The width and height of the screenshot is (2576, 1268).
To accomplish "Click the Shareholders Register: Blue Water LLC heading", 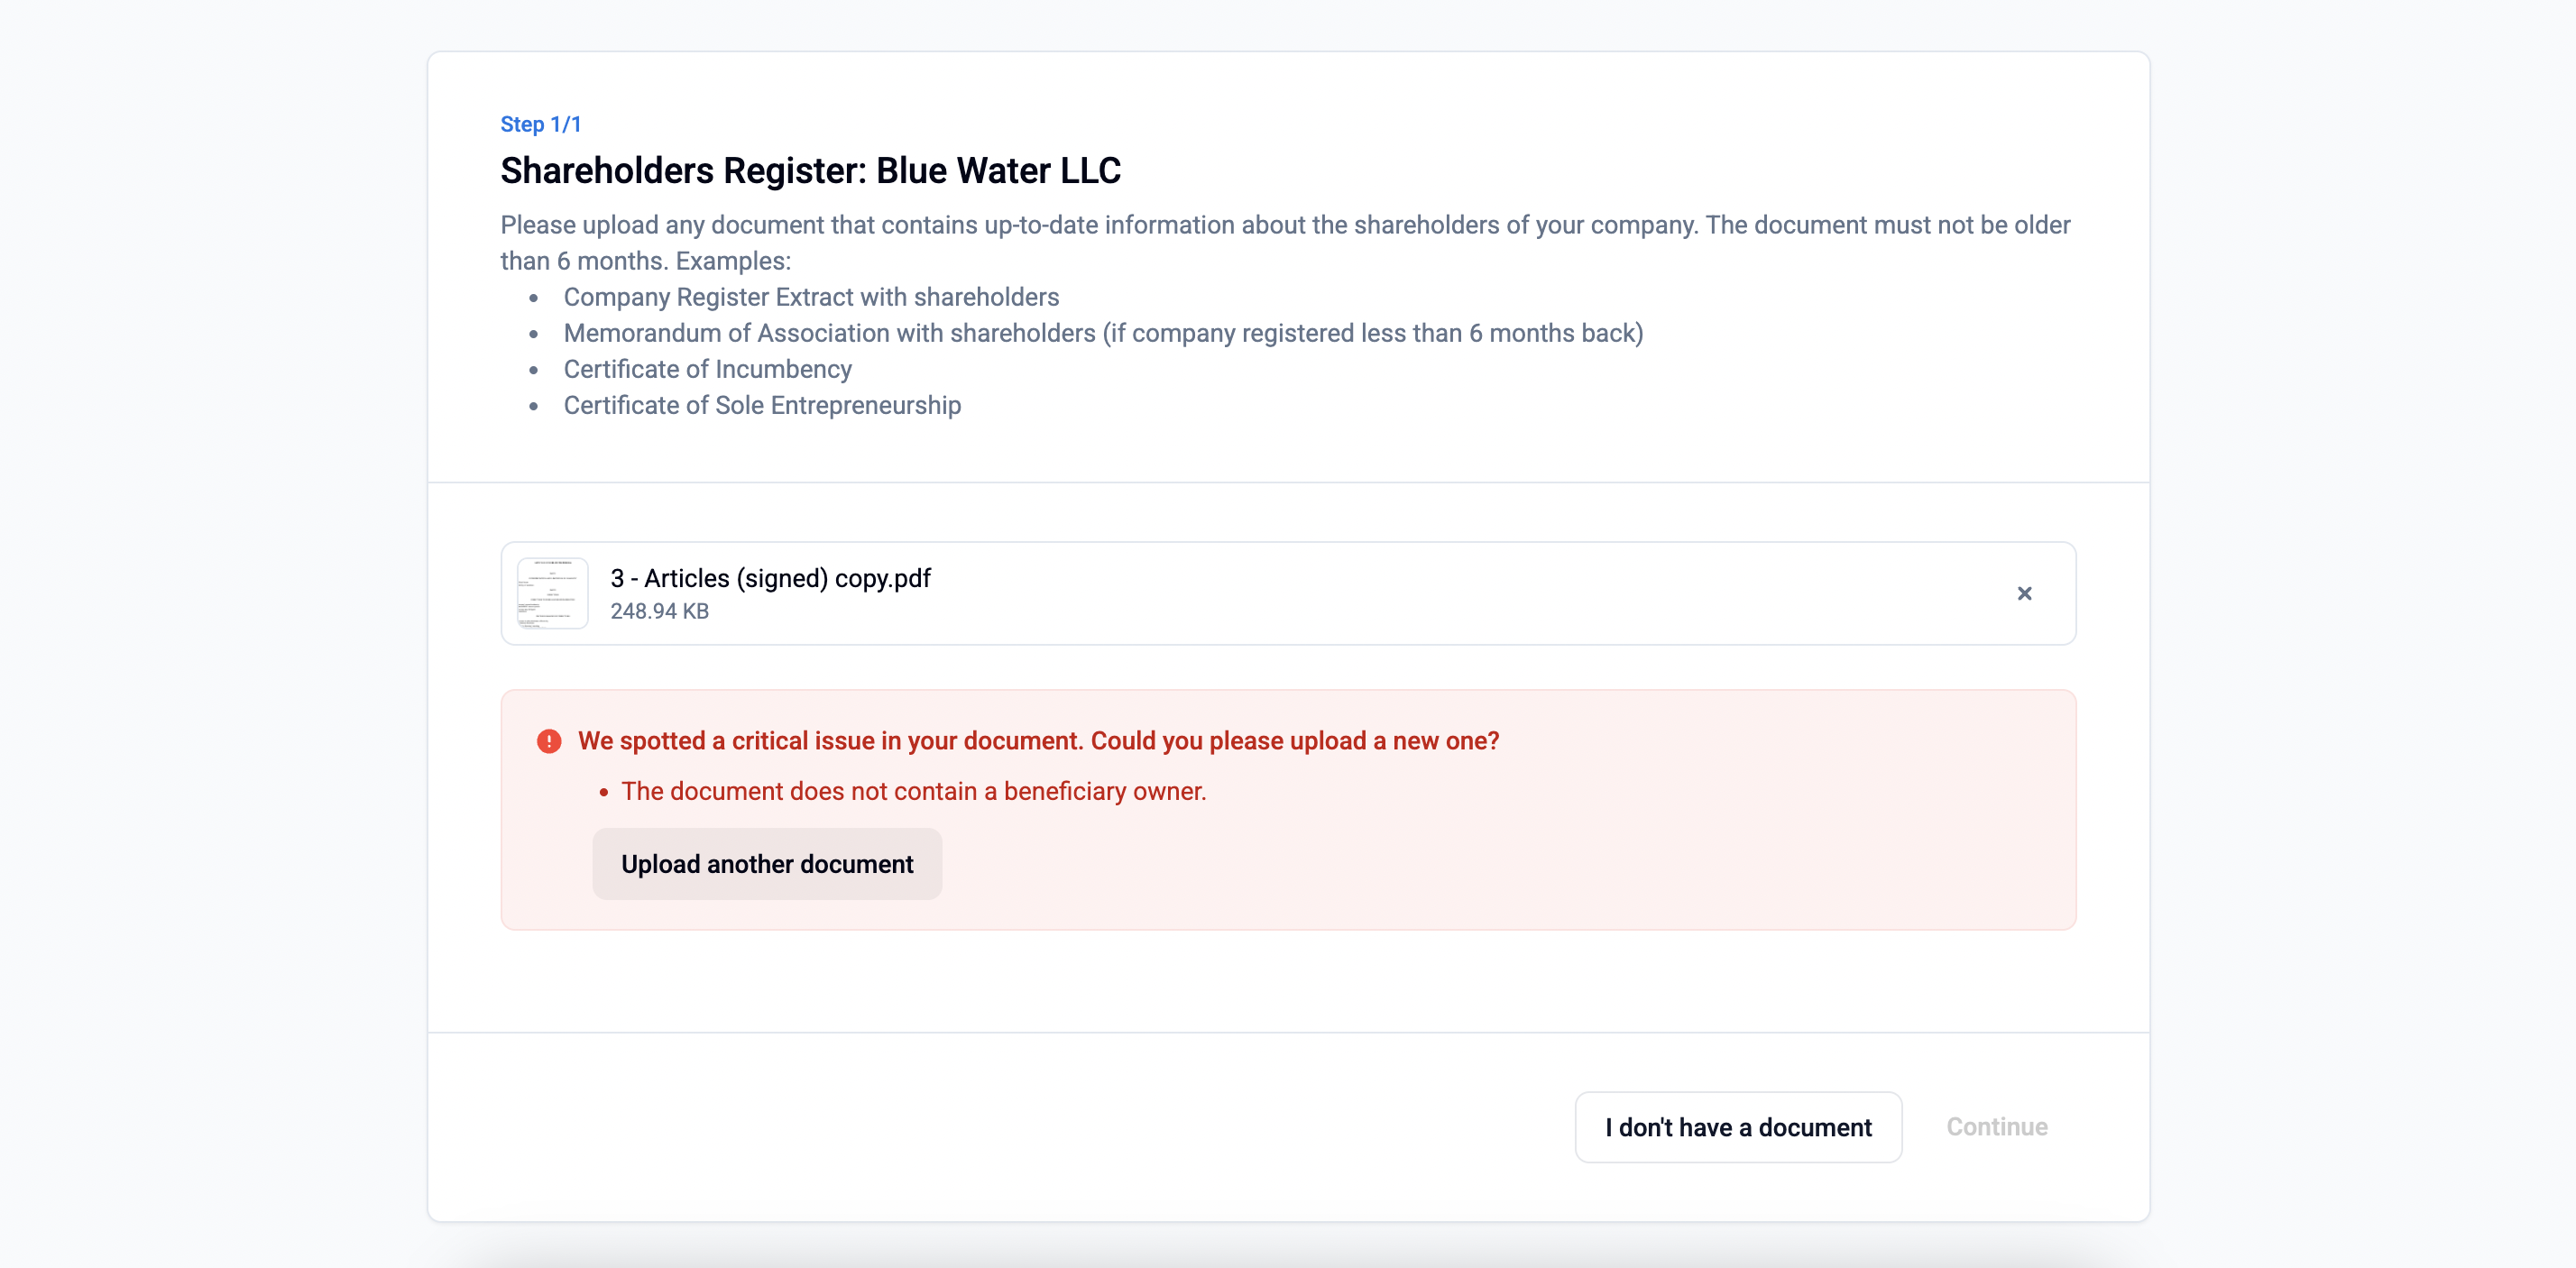I will click(x=810, y=170).
